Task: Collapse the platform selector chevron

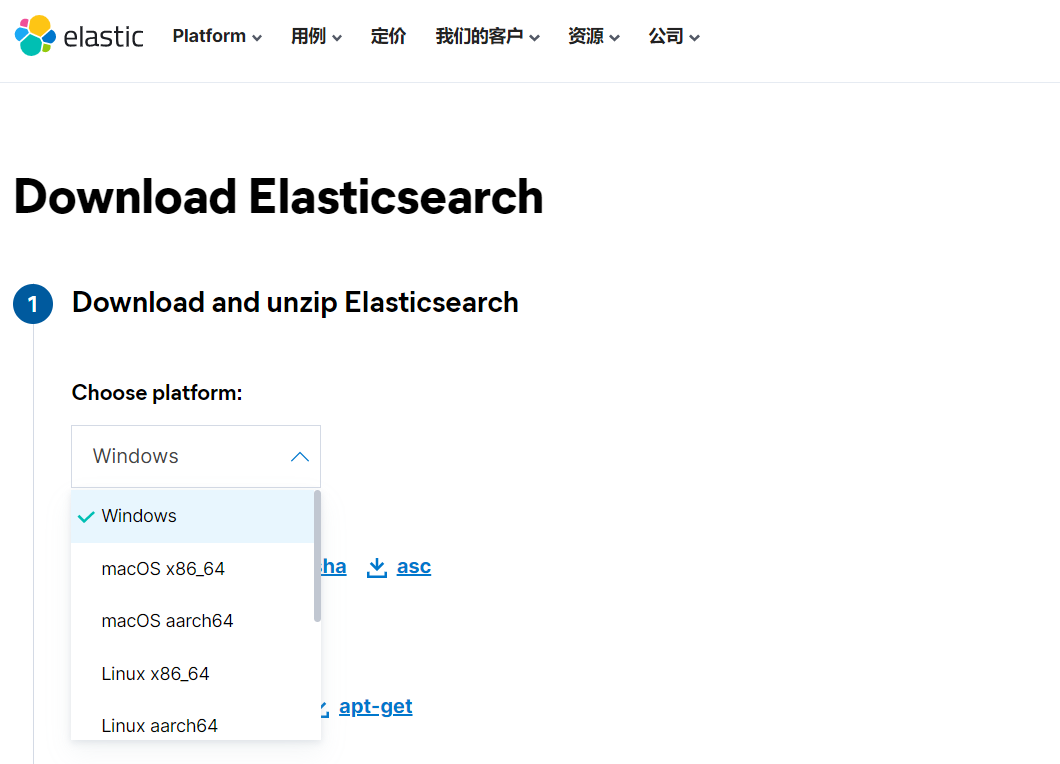Action: pos(299,456)
